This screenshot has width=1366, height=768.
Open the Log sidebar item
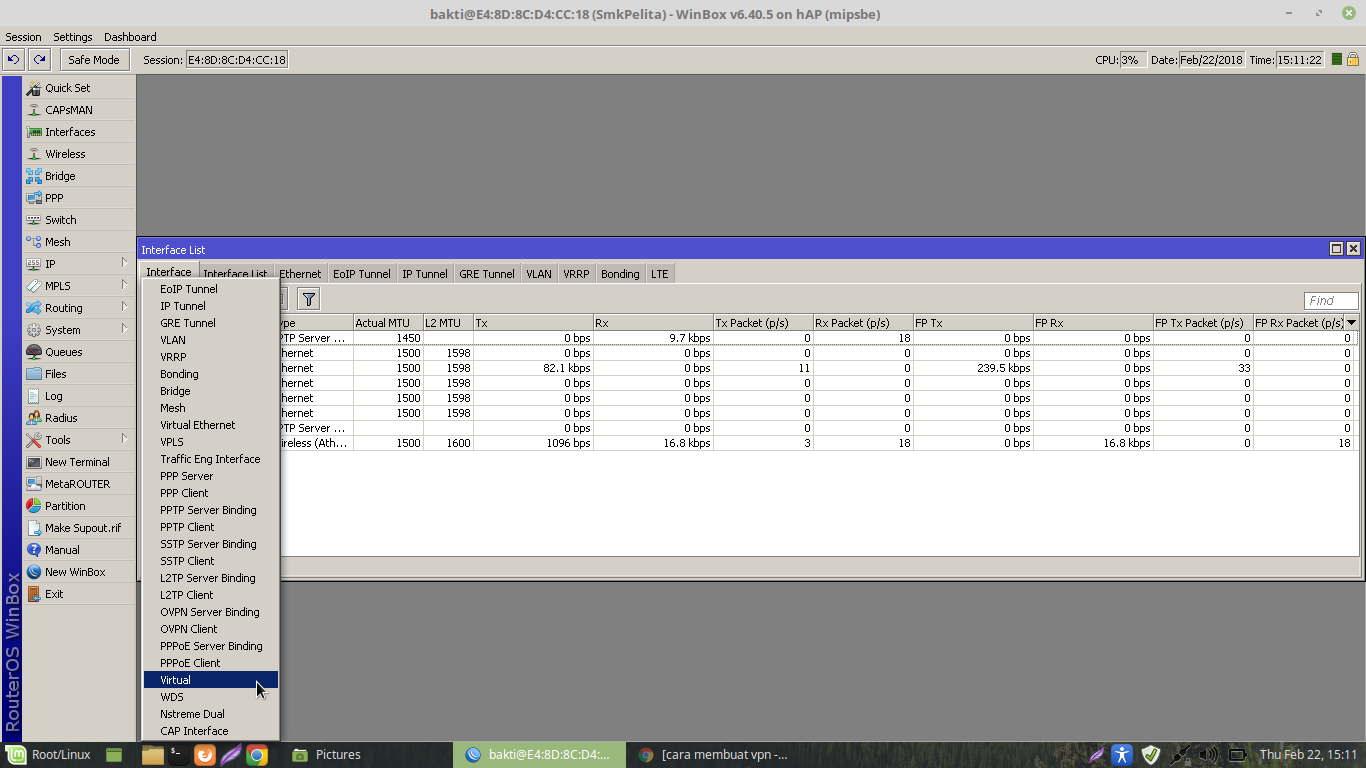tap(79, 396)
